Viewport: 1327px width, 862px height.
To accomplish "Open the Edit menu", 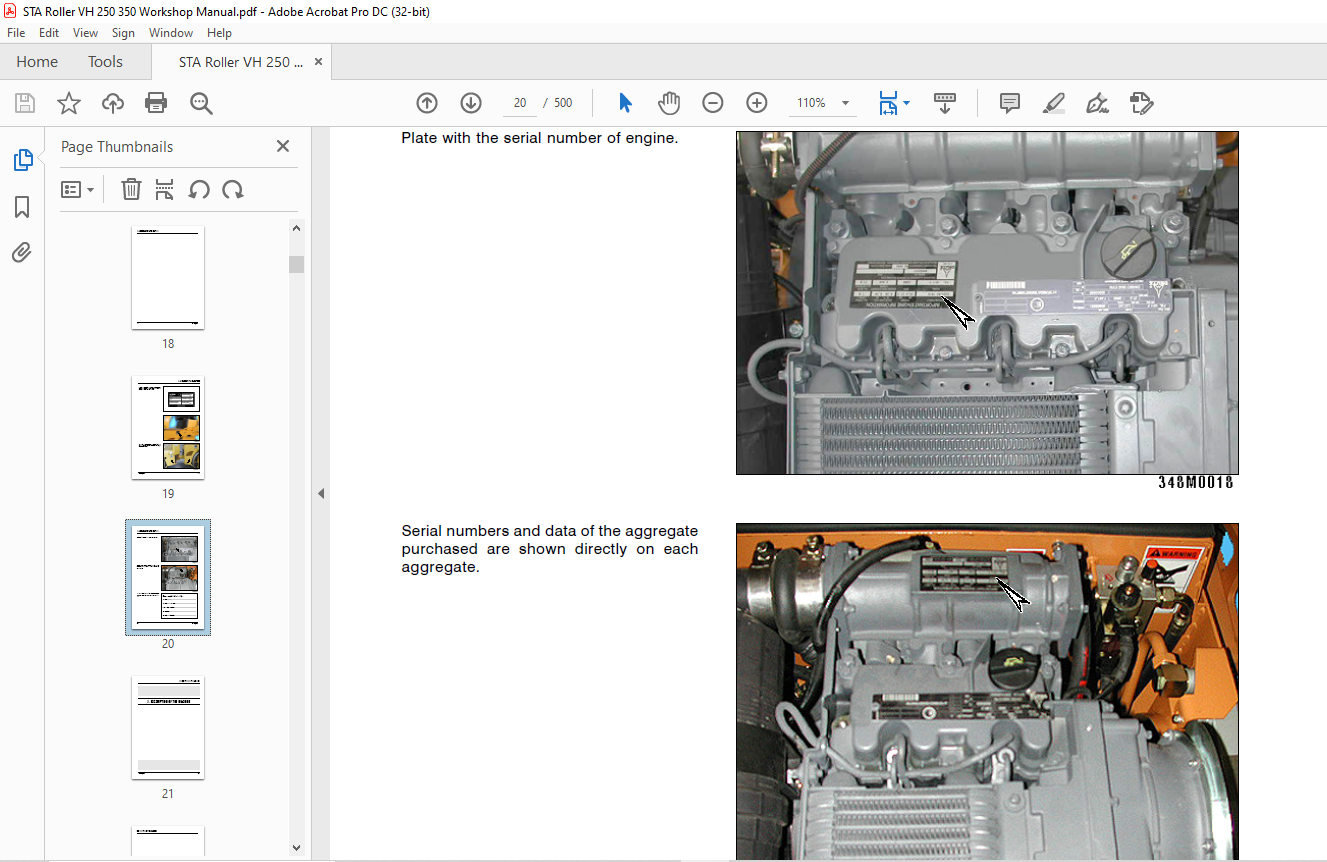I will point(49,33).
